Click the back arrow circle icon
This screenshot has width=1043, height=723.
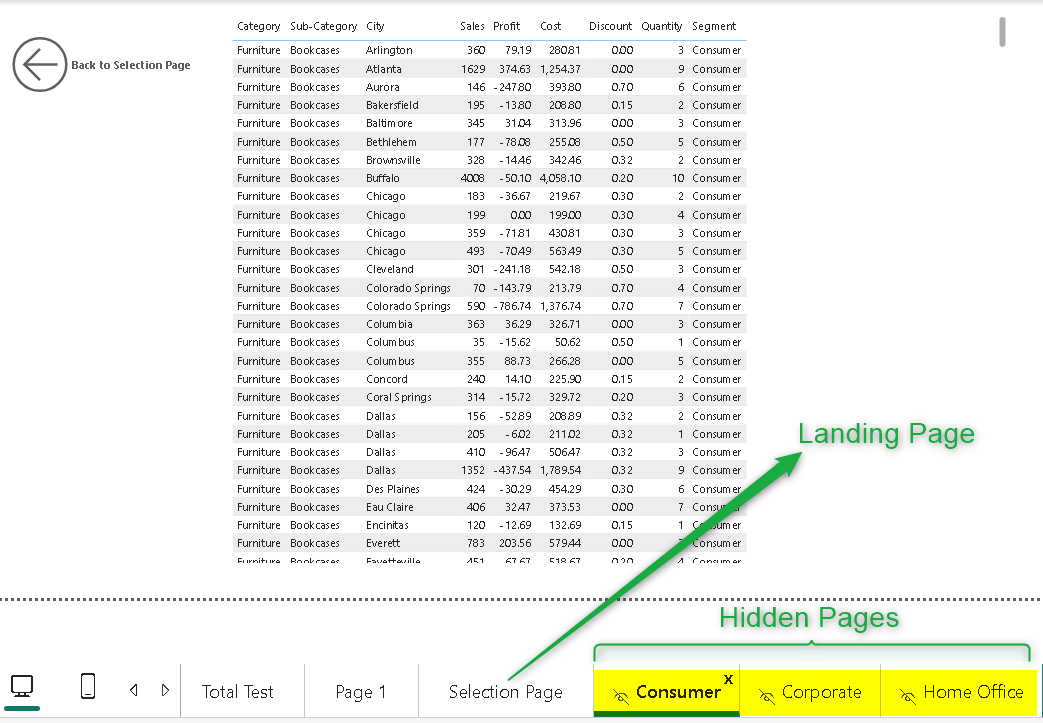(39, 65)
